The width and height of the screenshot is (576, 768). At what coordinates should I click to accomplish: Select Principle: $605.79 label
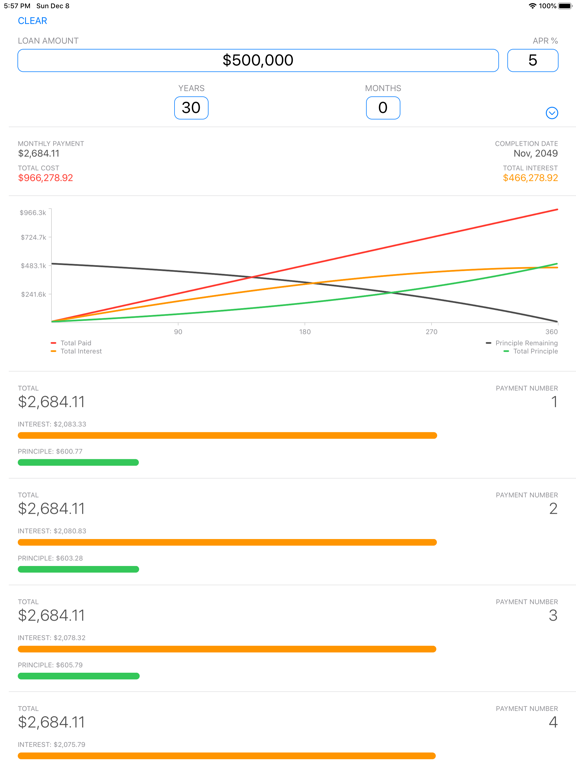pyautogui.click(x=50, y=665)
